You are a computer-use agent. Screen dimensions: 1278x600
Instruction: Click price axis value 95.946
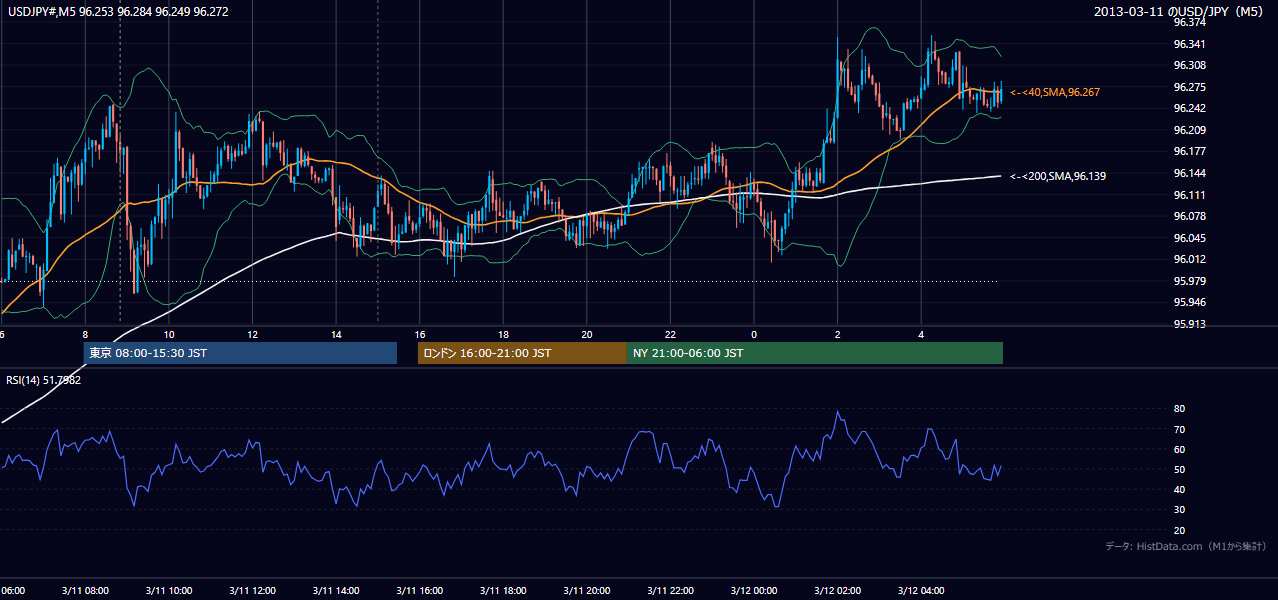1189,302
